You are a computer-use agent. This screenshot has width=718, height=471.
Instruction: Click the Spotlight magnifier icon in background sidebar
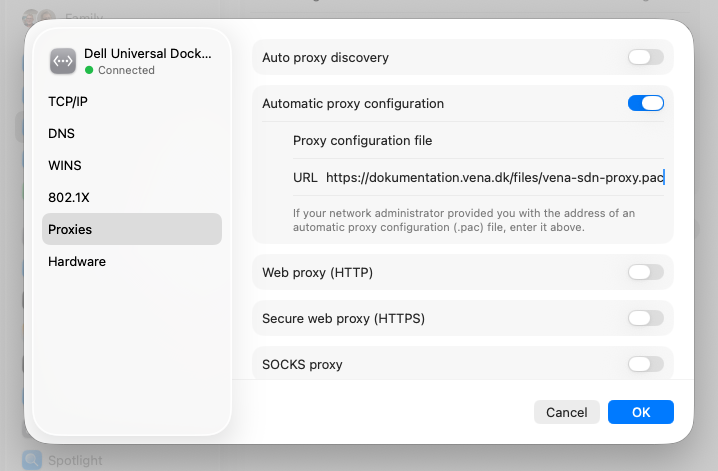[32, 460]
